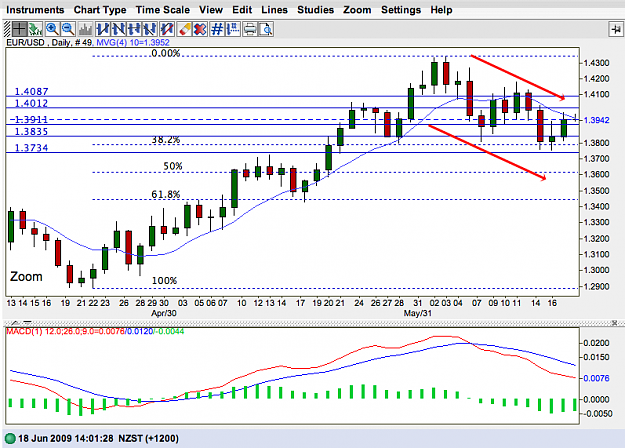Open the Chart Type menu
The width and height of the screenshot is (625, 448).
tap(100, 10)
